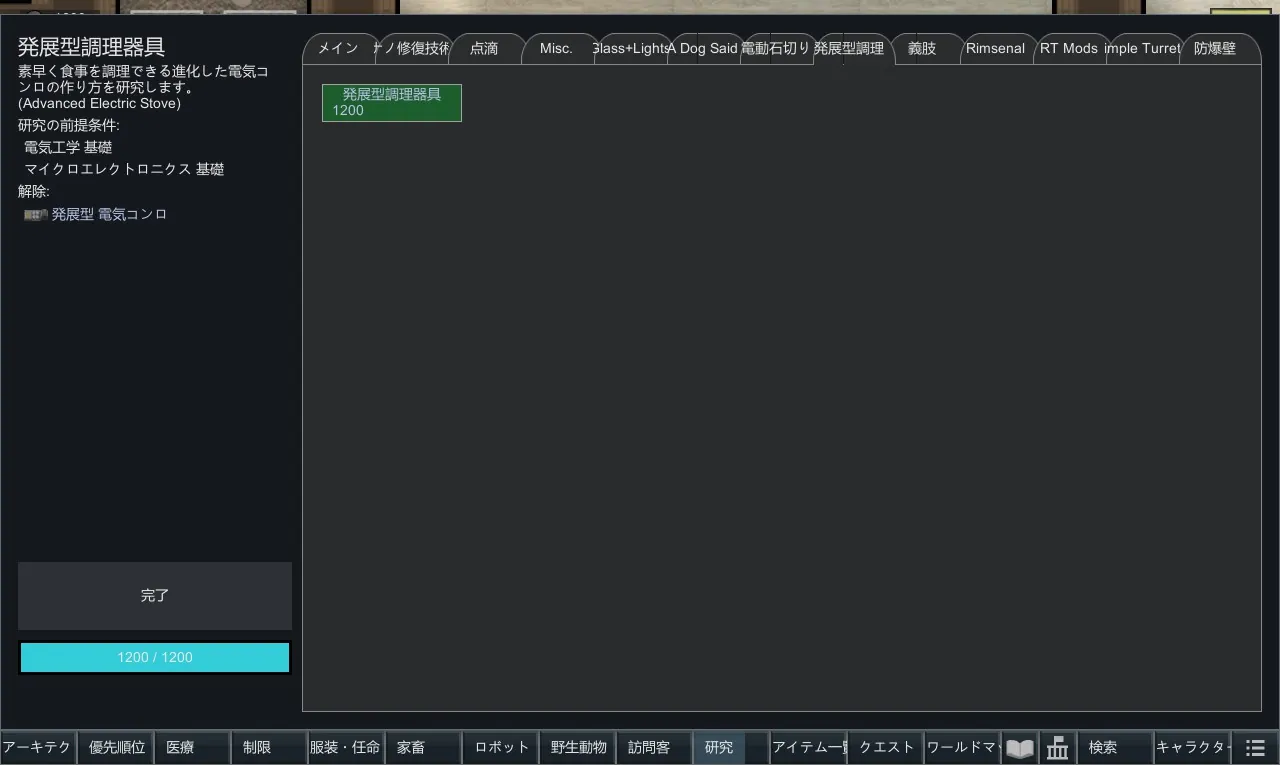Click the 発展型 電気コンロ unlock entry
This screenshot has width=1280, height=765.
tap(109, 214)
